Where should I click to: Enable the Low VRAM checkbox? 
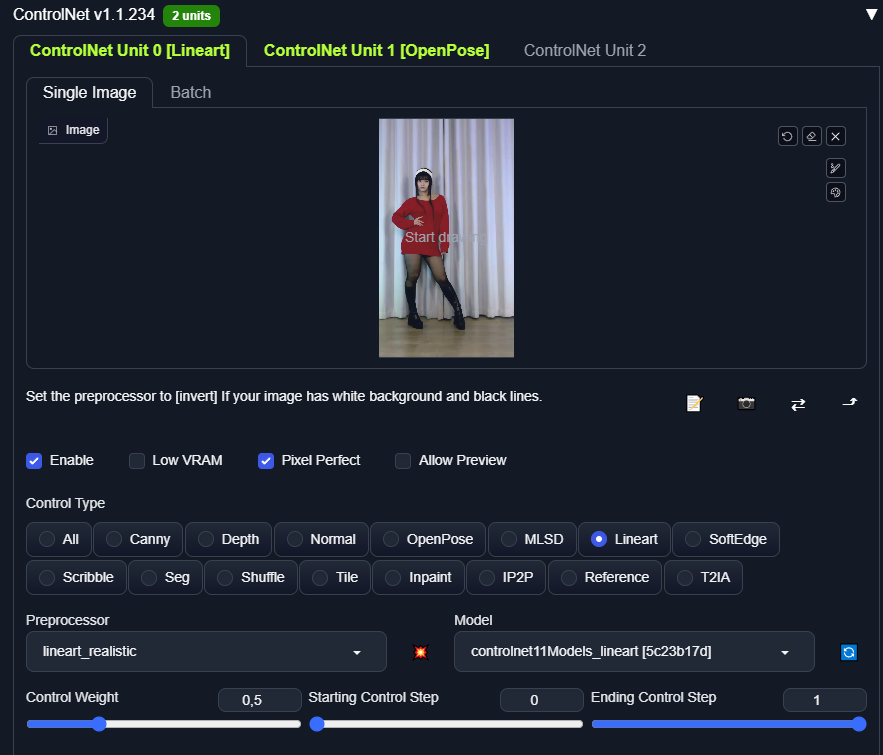[137, 461]
